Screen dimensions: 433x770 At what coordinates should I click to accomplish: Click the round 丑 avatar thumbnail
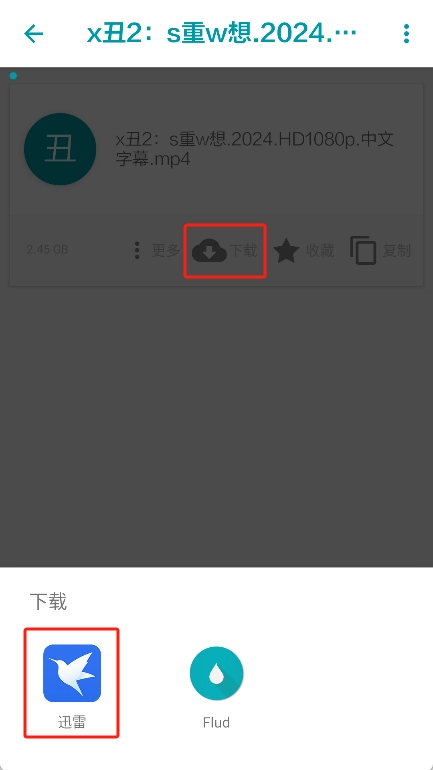pyautogui.click(x=60, y=149)
